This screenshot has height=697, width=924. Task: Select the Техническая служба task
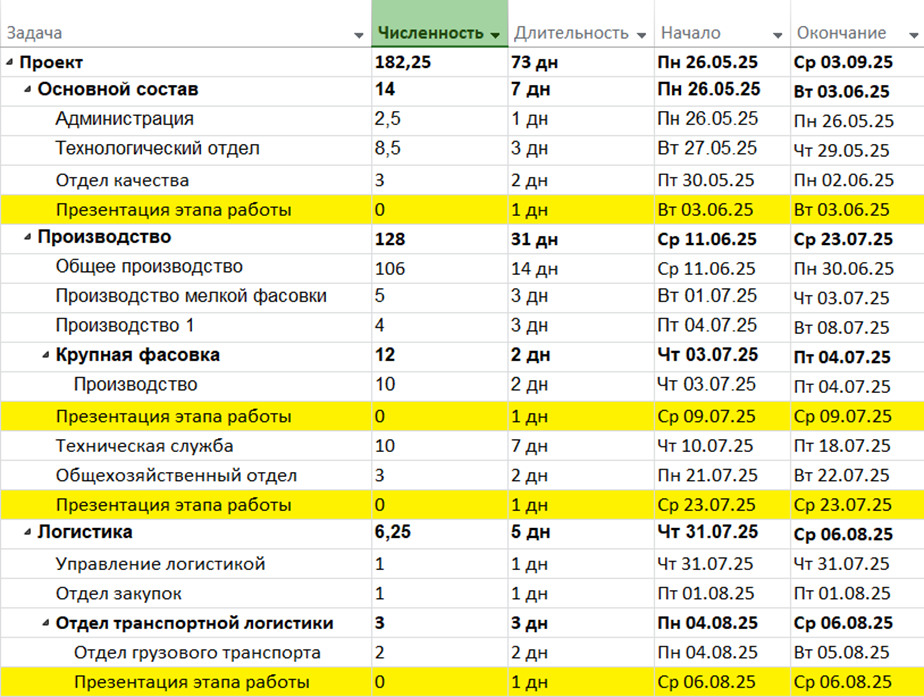[x=144, y=446]
